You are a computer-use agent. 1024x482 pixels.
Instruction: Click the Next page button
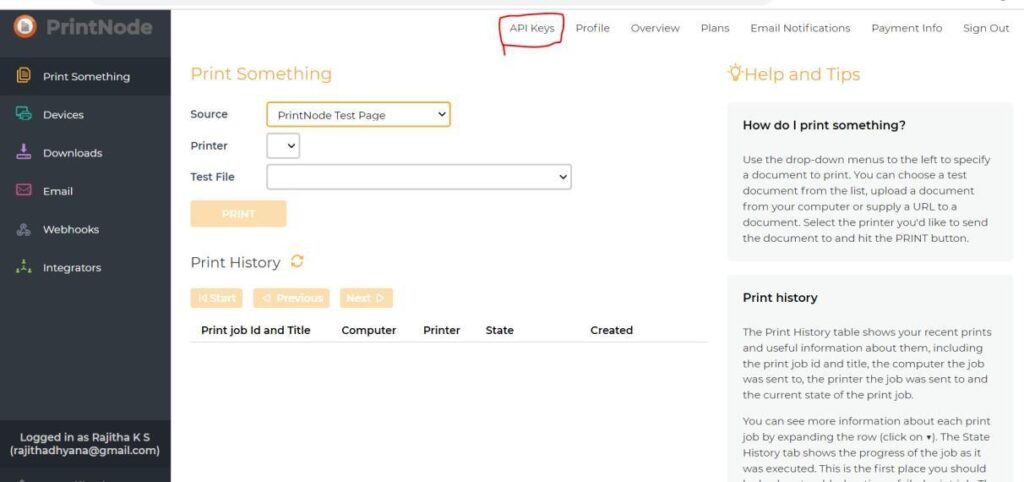(366, 298)
